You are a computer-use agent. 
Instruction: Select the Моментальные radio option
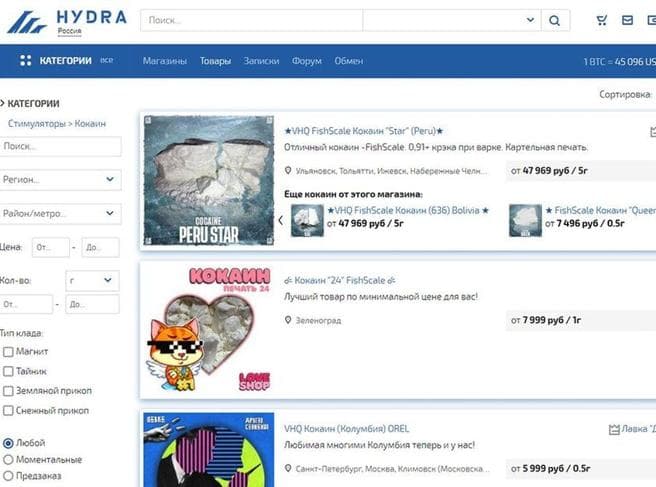[8, 460]
